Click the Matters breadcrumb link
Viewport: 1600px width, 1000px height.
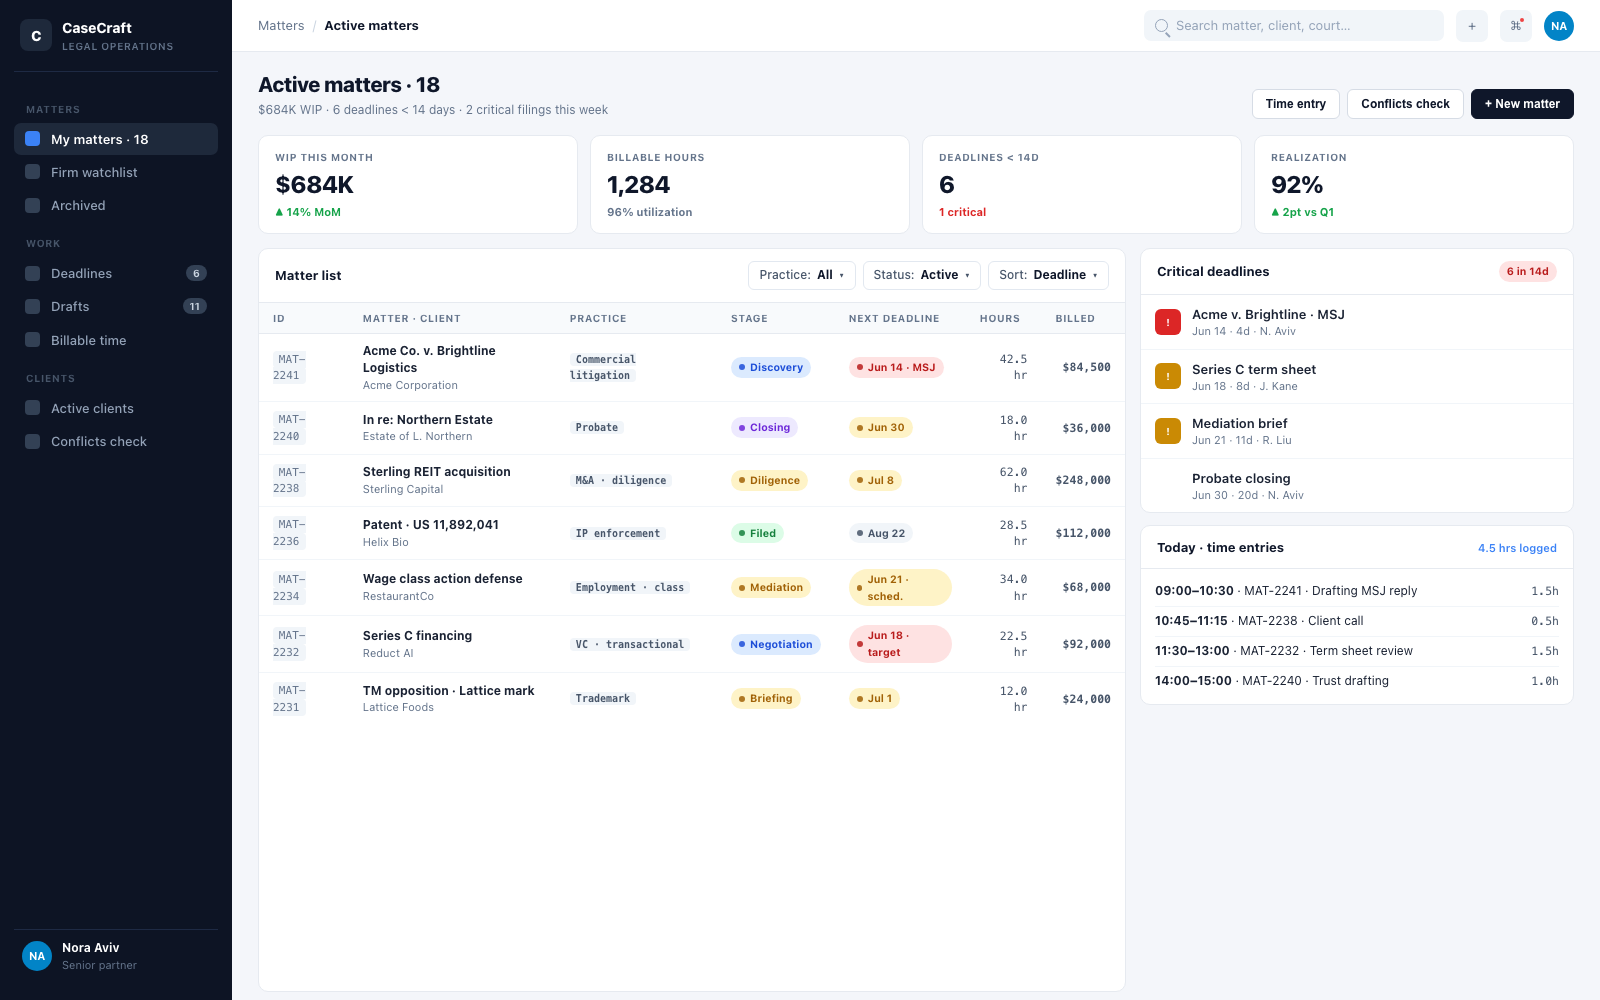coord(281,26)
